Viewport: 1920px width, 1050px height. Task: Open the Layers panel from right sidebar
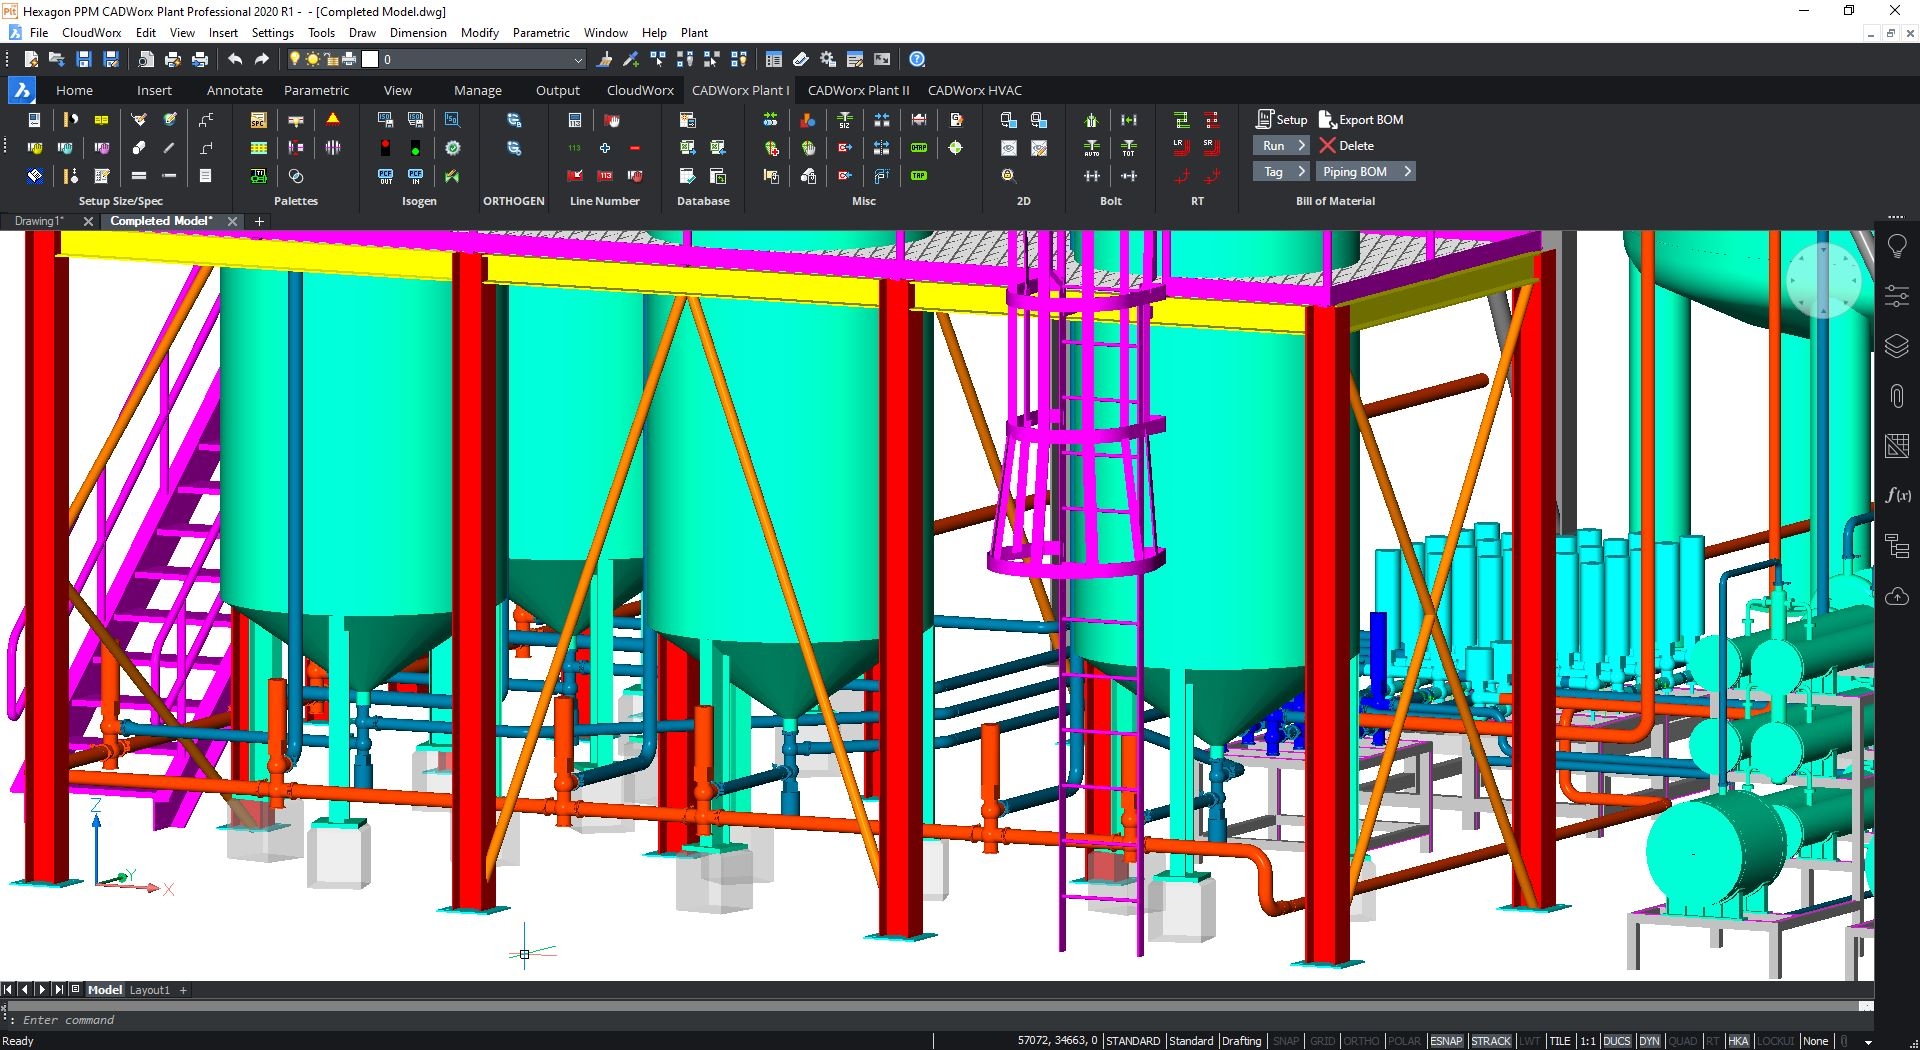[1896, 346]
